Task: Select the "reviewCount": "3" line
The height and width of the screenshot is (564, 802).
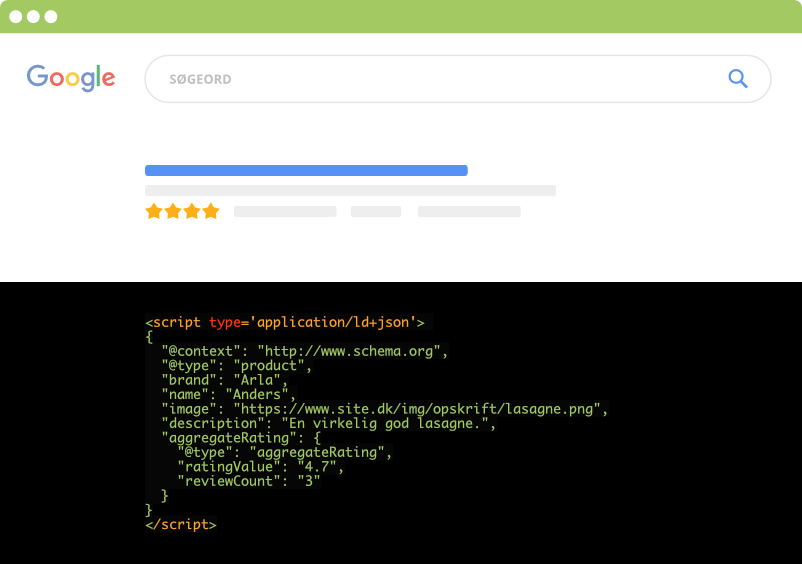Action: pos(249,481)
